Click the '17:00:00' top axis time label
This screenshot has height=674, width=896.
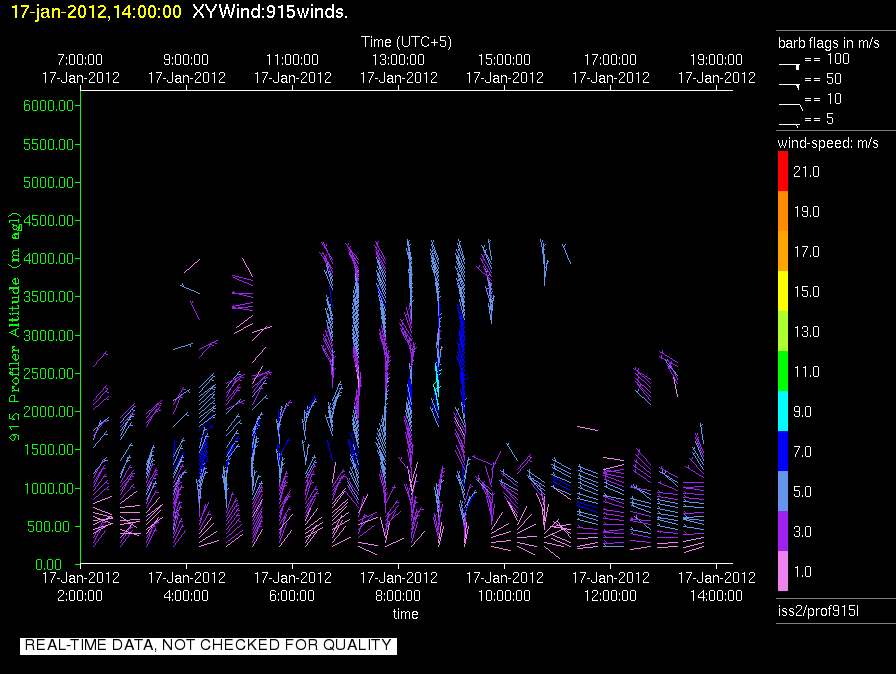click(610, 60)
